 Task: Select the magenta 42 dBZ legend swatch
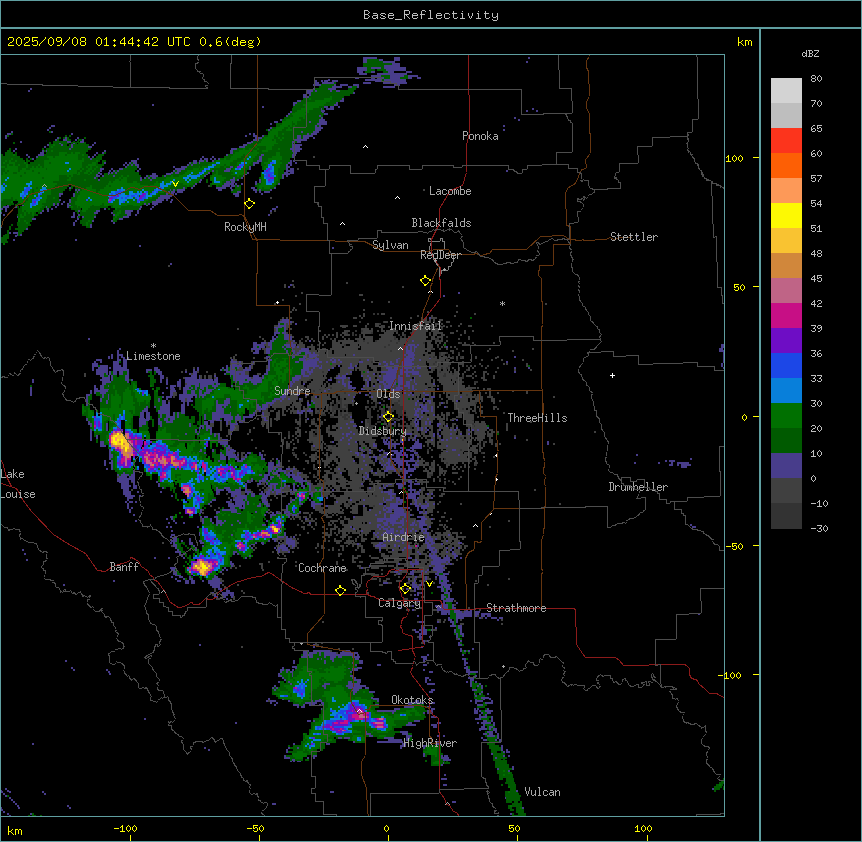tap(786, 315)
